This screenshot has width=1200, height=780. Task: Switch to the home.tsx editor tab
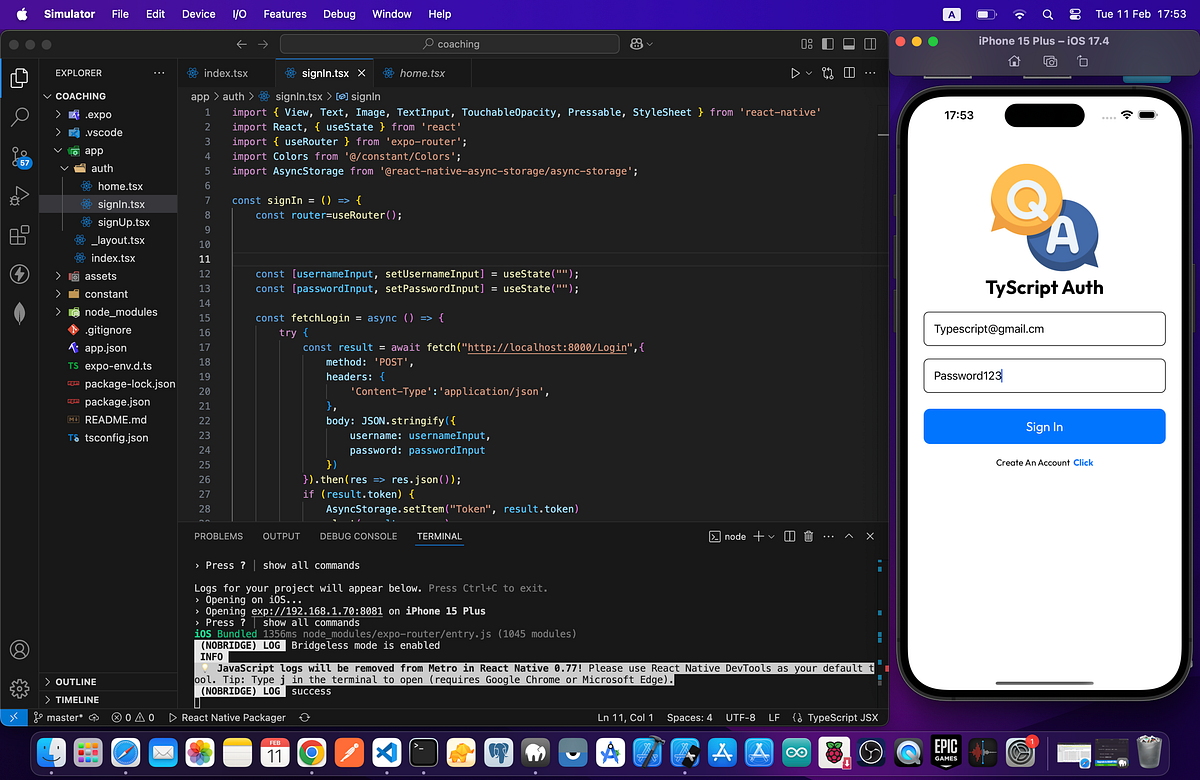pyautogui.click(x=420, y=72)
